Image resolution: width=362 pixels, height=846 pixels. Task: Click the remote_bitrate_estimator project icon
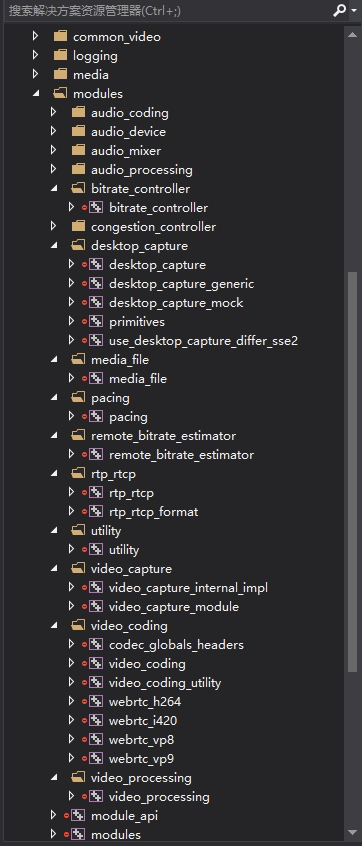coord(95,454)
